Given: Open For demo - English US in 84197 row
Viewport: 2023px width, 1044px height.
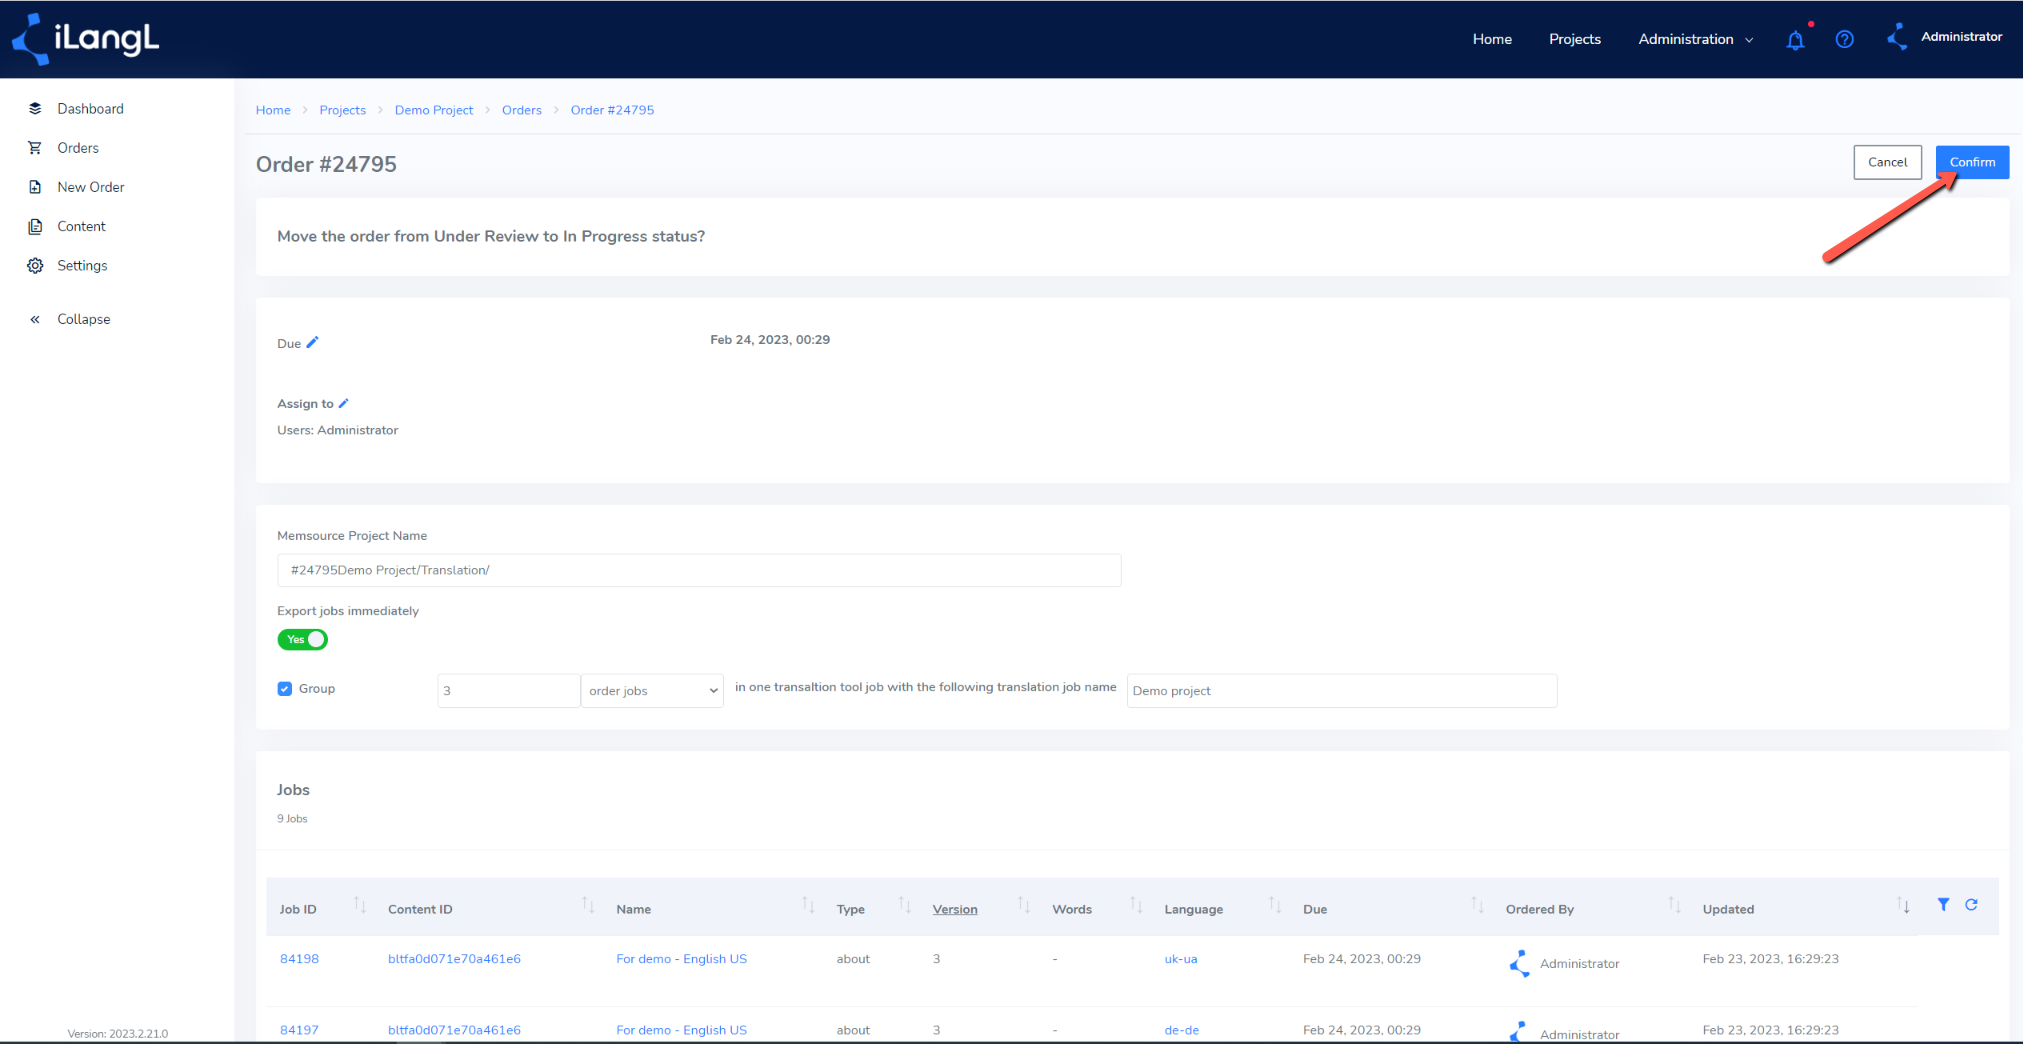Looking at the screenshot, I should click(x=681, y=1029).
